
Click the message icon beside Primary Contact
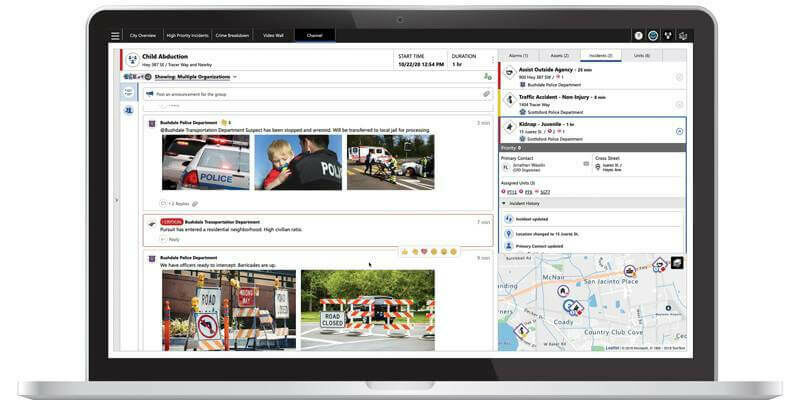[x=586, y=164]
